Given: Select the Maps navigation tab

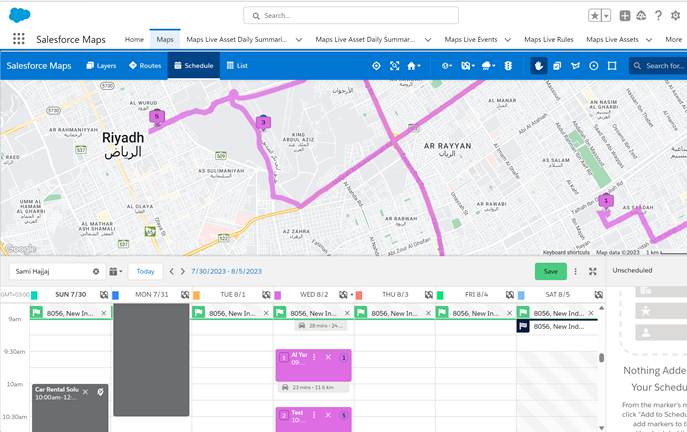Looking at the screenshot, I should coord(165,39).
